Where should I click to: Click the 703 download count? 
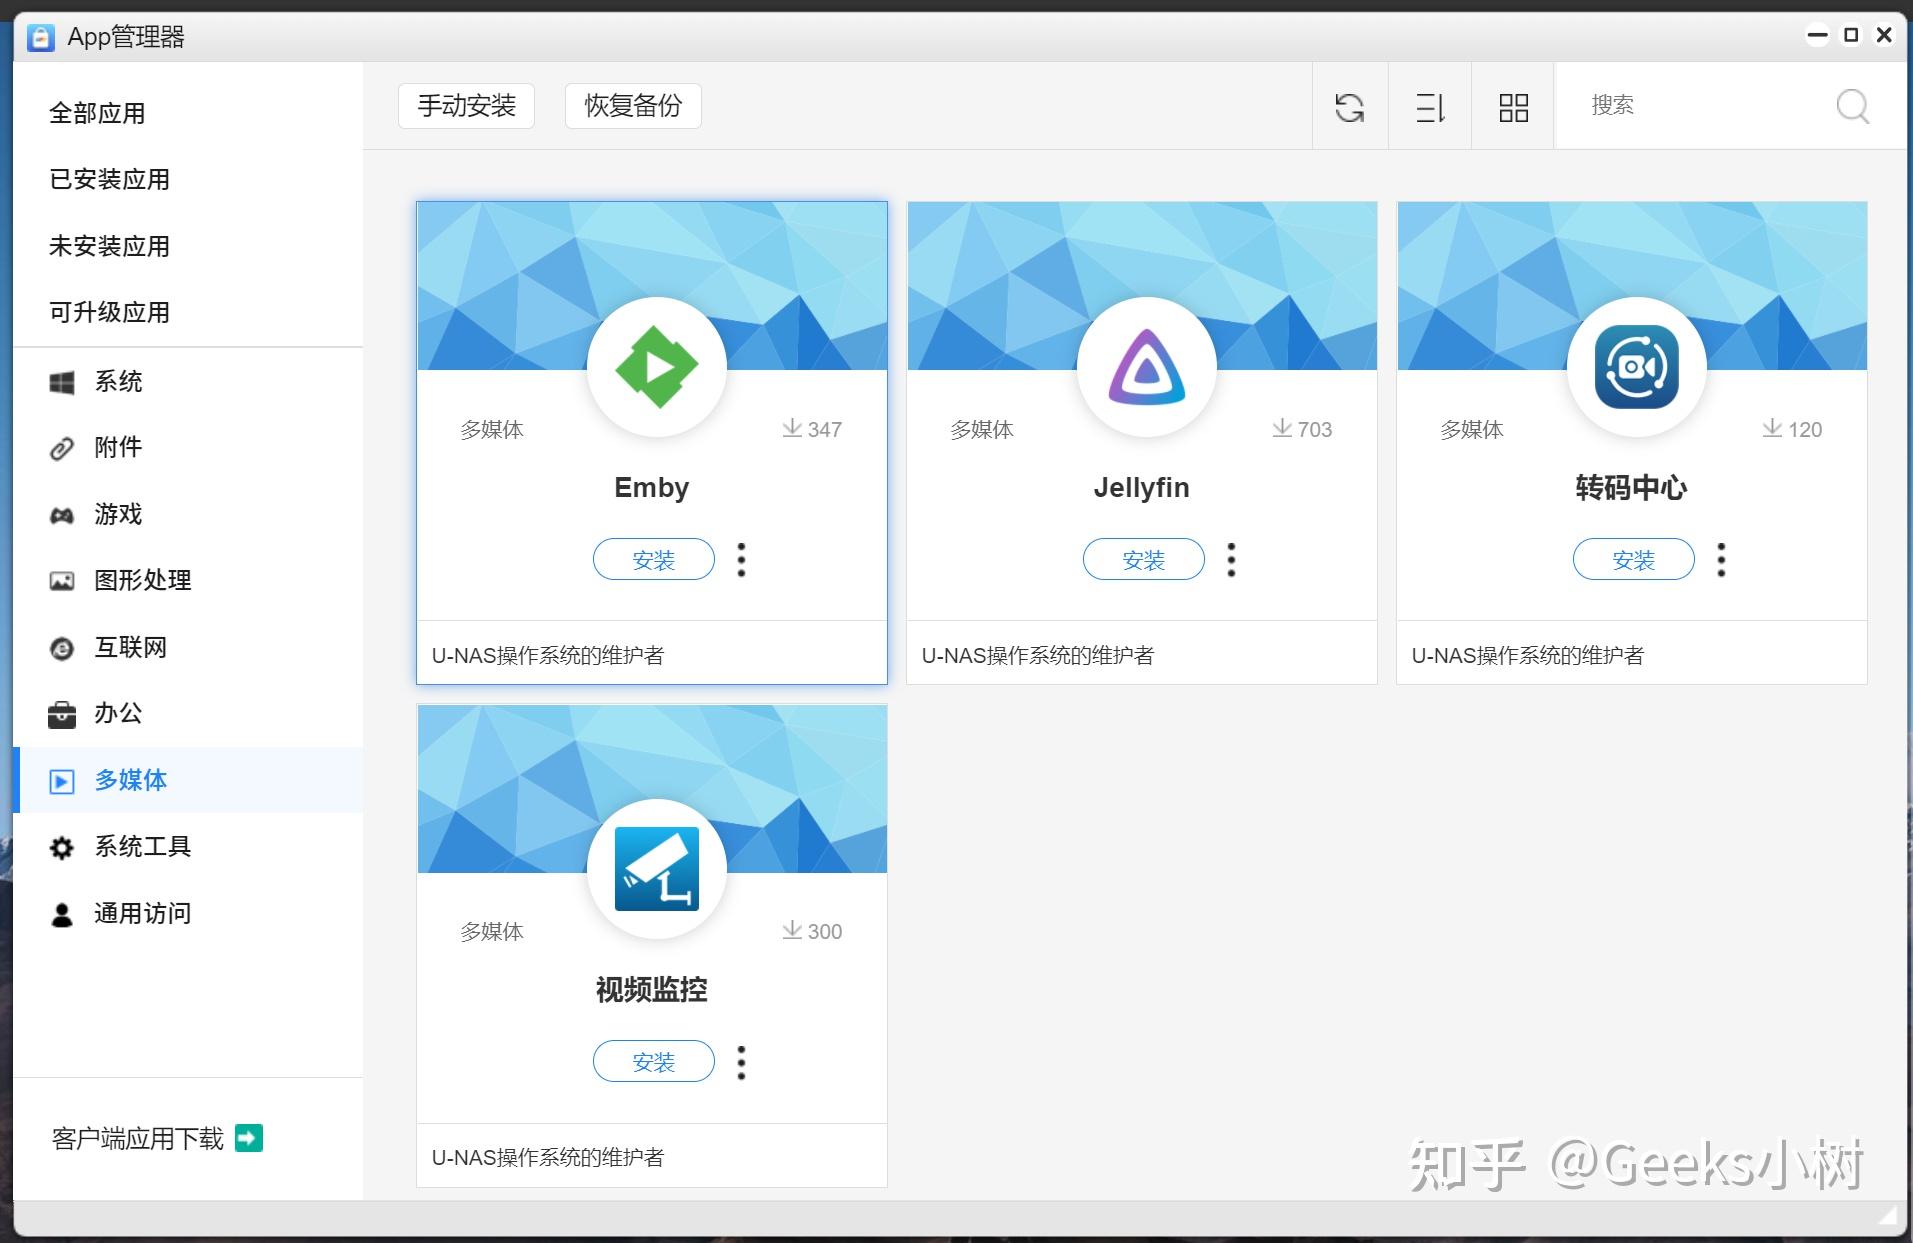pyautogui.click(x=1315, y=429)
